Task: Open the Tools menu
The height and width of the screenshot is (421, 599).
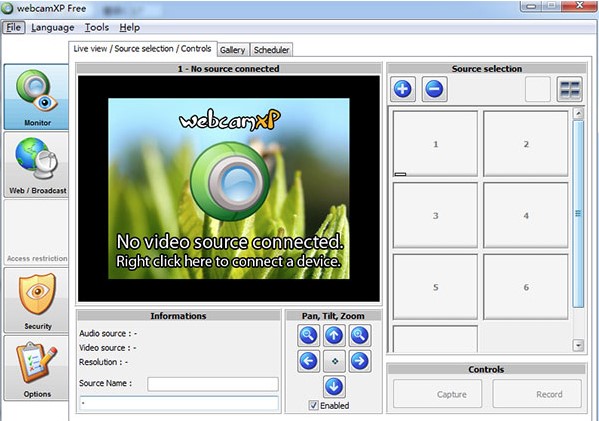Action: point(97,28)
